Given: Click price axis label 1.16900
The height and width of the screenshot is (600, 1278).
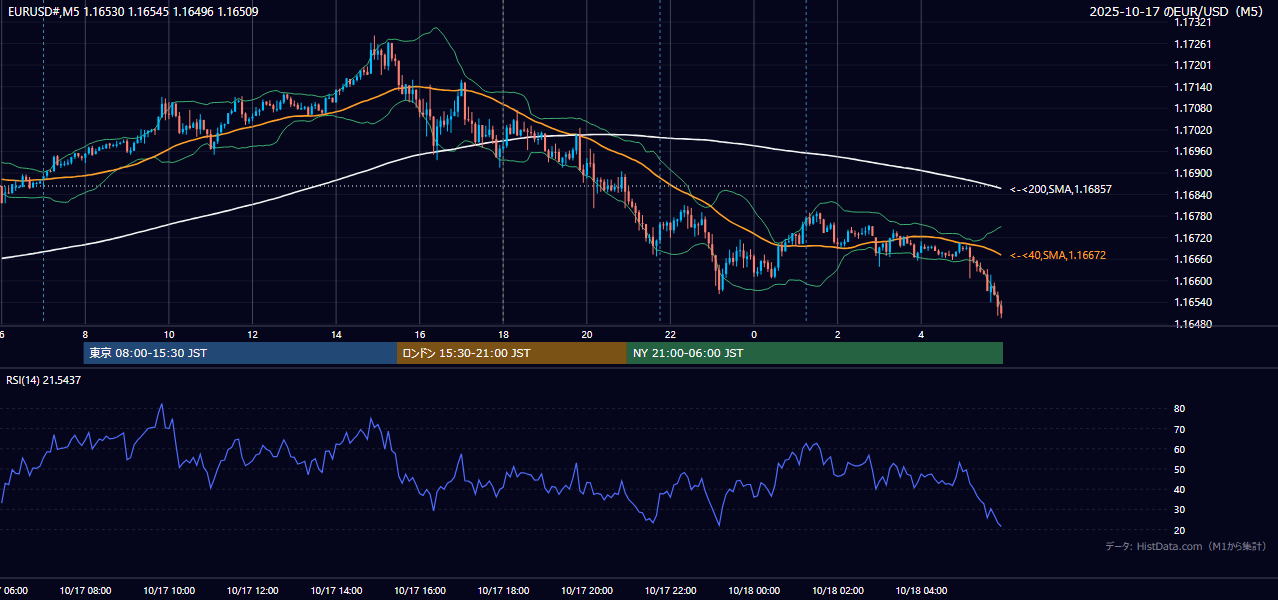Looking at the screenshot, I should point(1192,173).
